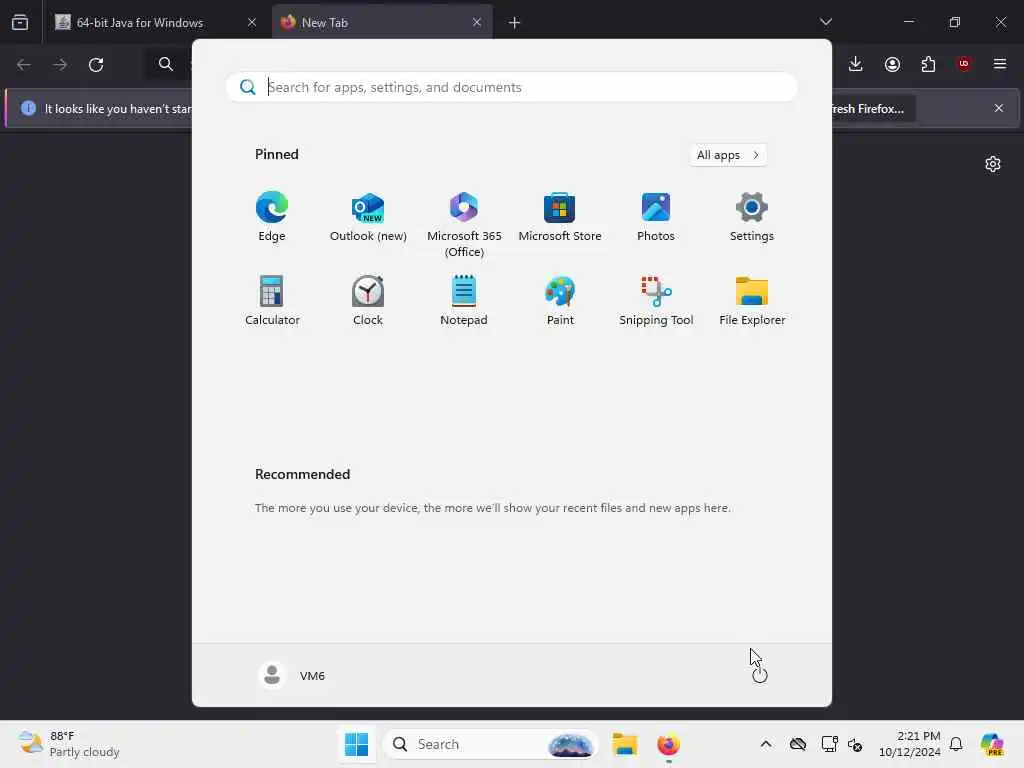Select the New Tab tab in Firefox
Viewport: 1024px width, 768px height.
(x=382, y=22)
